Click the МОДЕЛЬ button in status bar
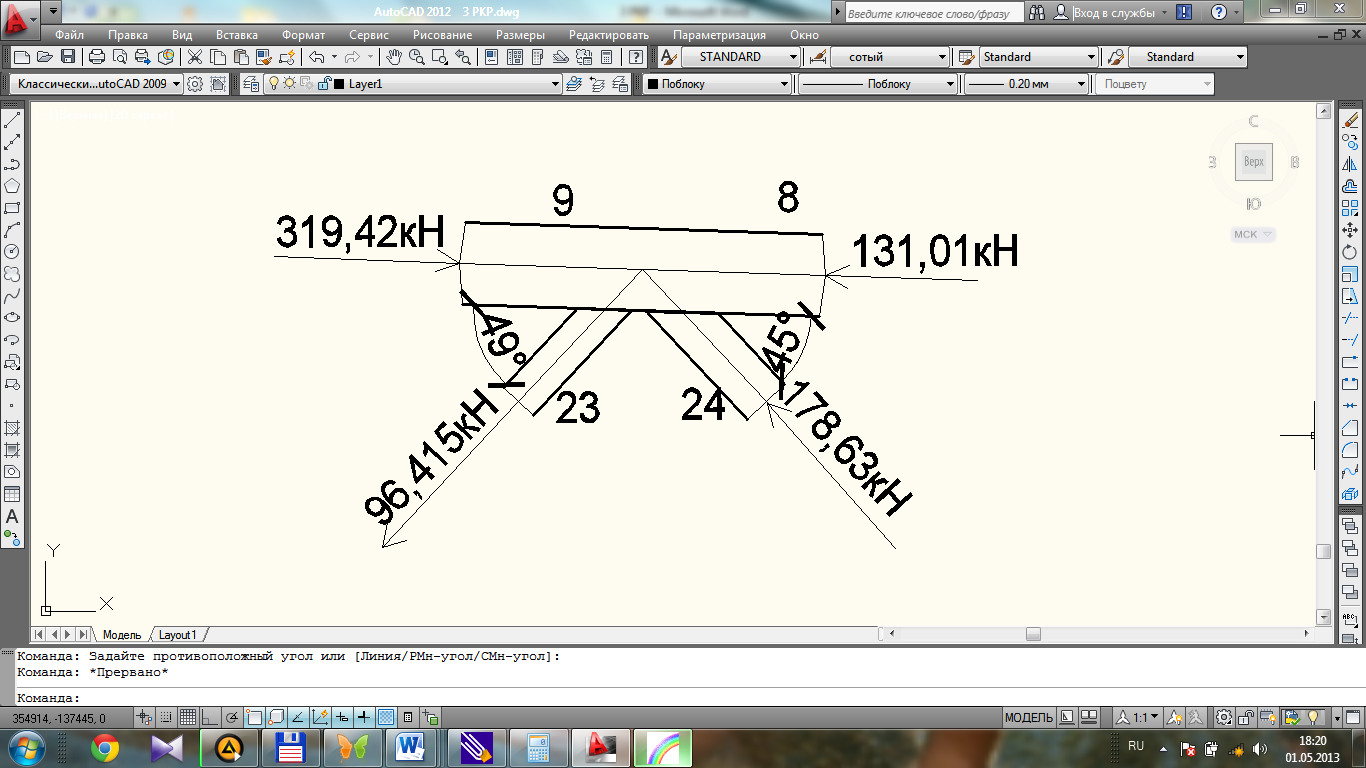 1028,717
